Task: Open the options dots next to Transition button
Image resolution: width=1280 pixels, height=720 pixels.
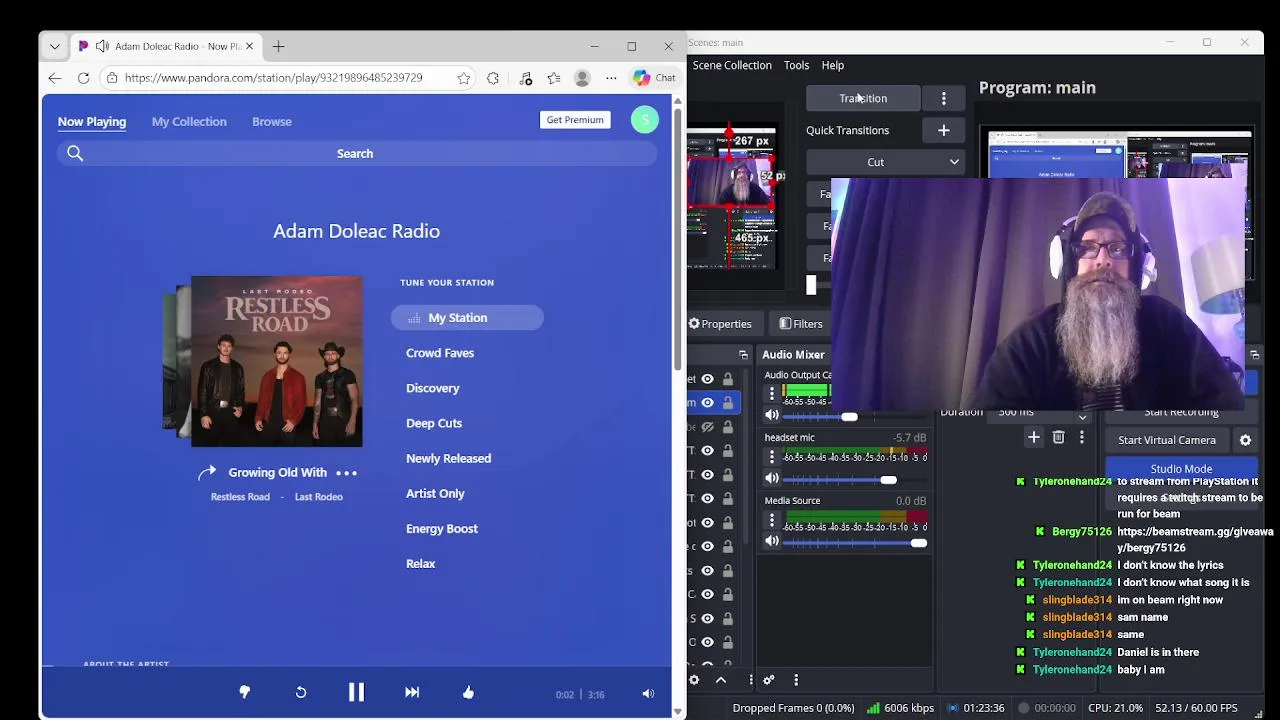Action: pyautogui.click(x=943, y=98)
